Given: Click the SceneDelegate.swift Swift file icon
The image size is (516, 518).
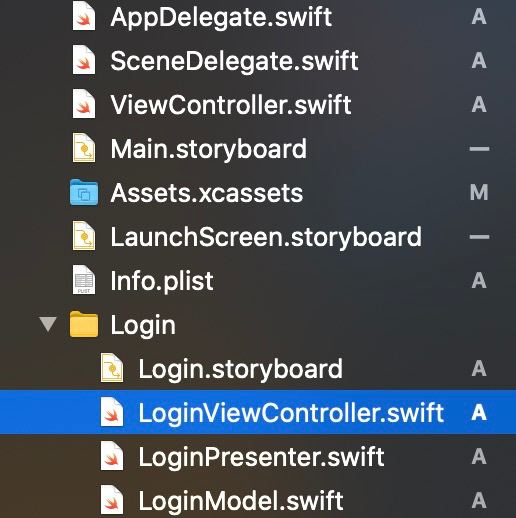Looking at the screenshot, I should 84,61.
